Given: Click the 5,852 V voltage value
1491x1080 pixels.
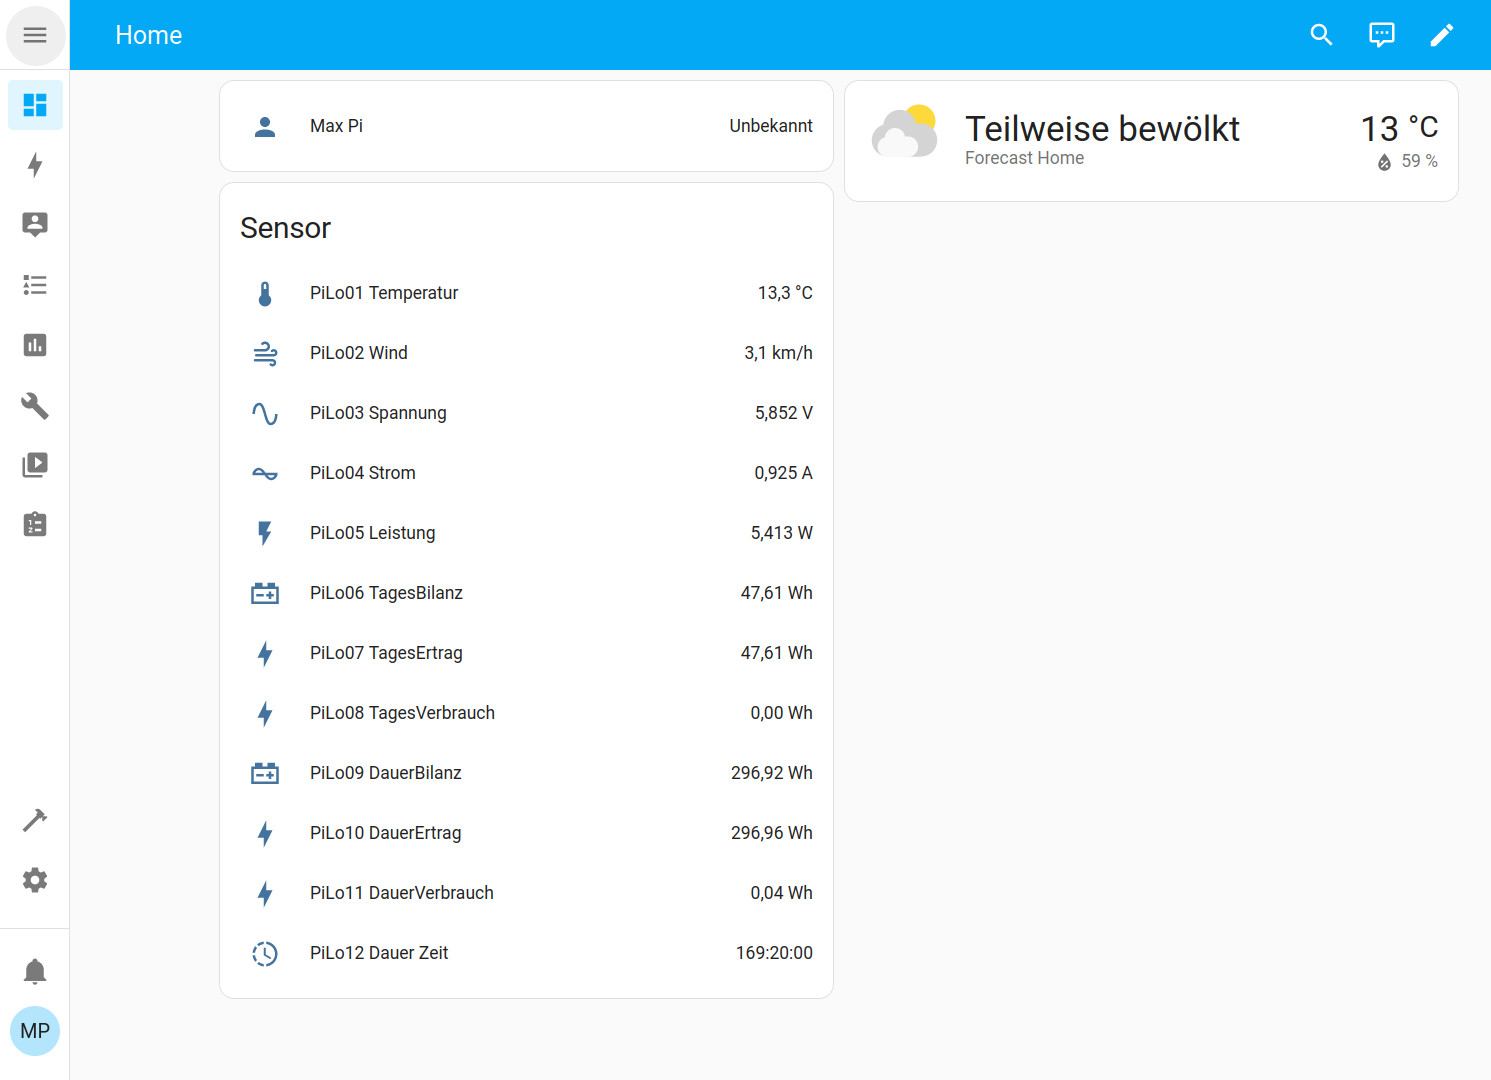Looking at the screenshot, I should [x=784, y=413].
